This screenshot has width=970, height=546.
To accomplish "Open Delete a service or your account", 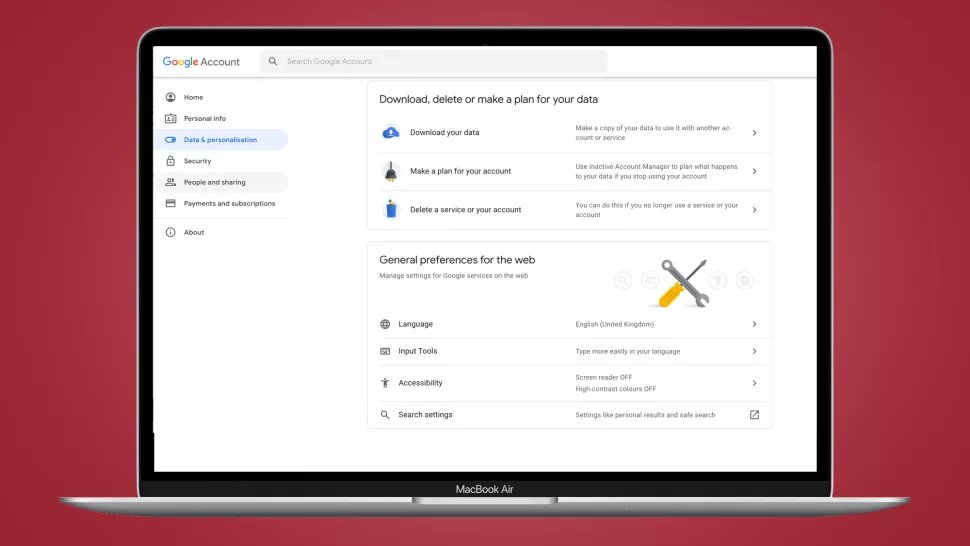I will coord(570,210).
